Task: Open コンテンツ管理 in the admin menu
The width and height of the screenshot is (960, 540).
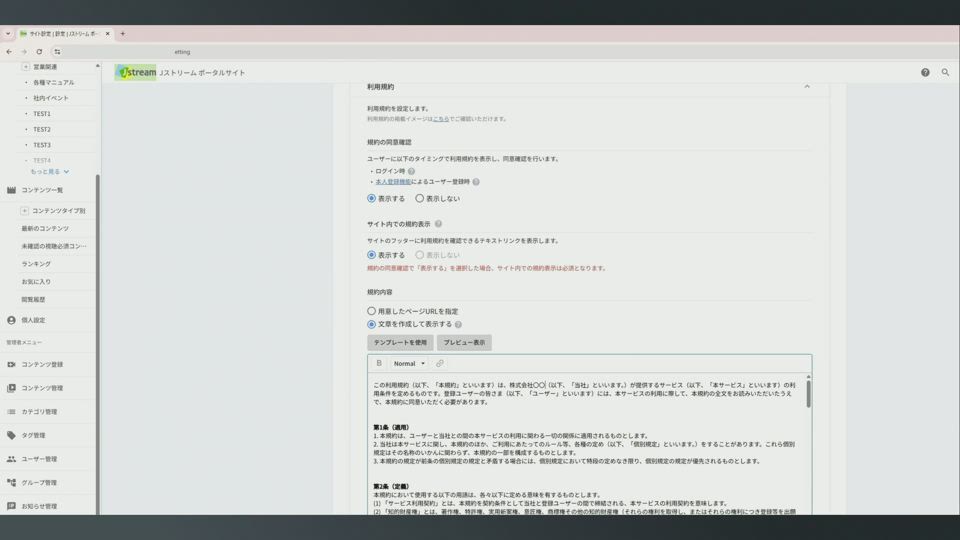Action: [x=42, y=388]
